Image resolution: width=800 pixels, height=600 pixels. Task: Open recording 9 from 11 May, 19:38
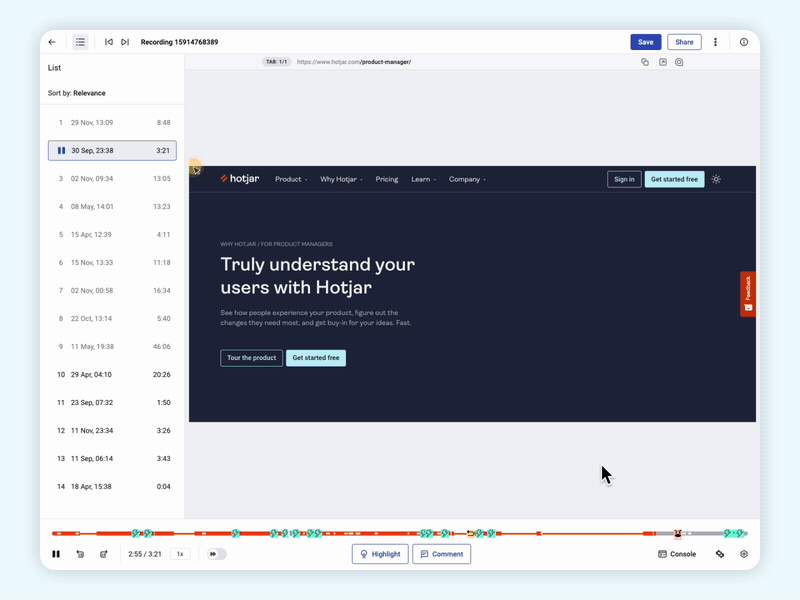(x=112, y=347)
